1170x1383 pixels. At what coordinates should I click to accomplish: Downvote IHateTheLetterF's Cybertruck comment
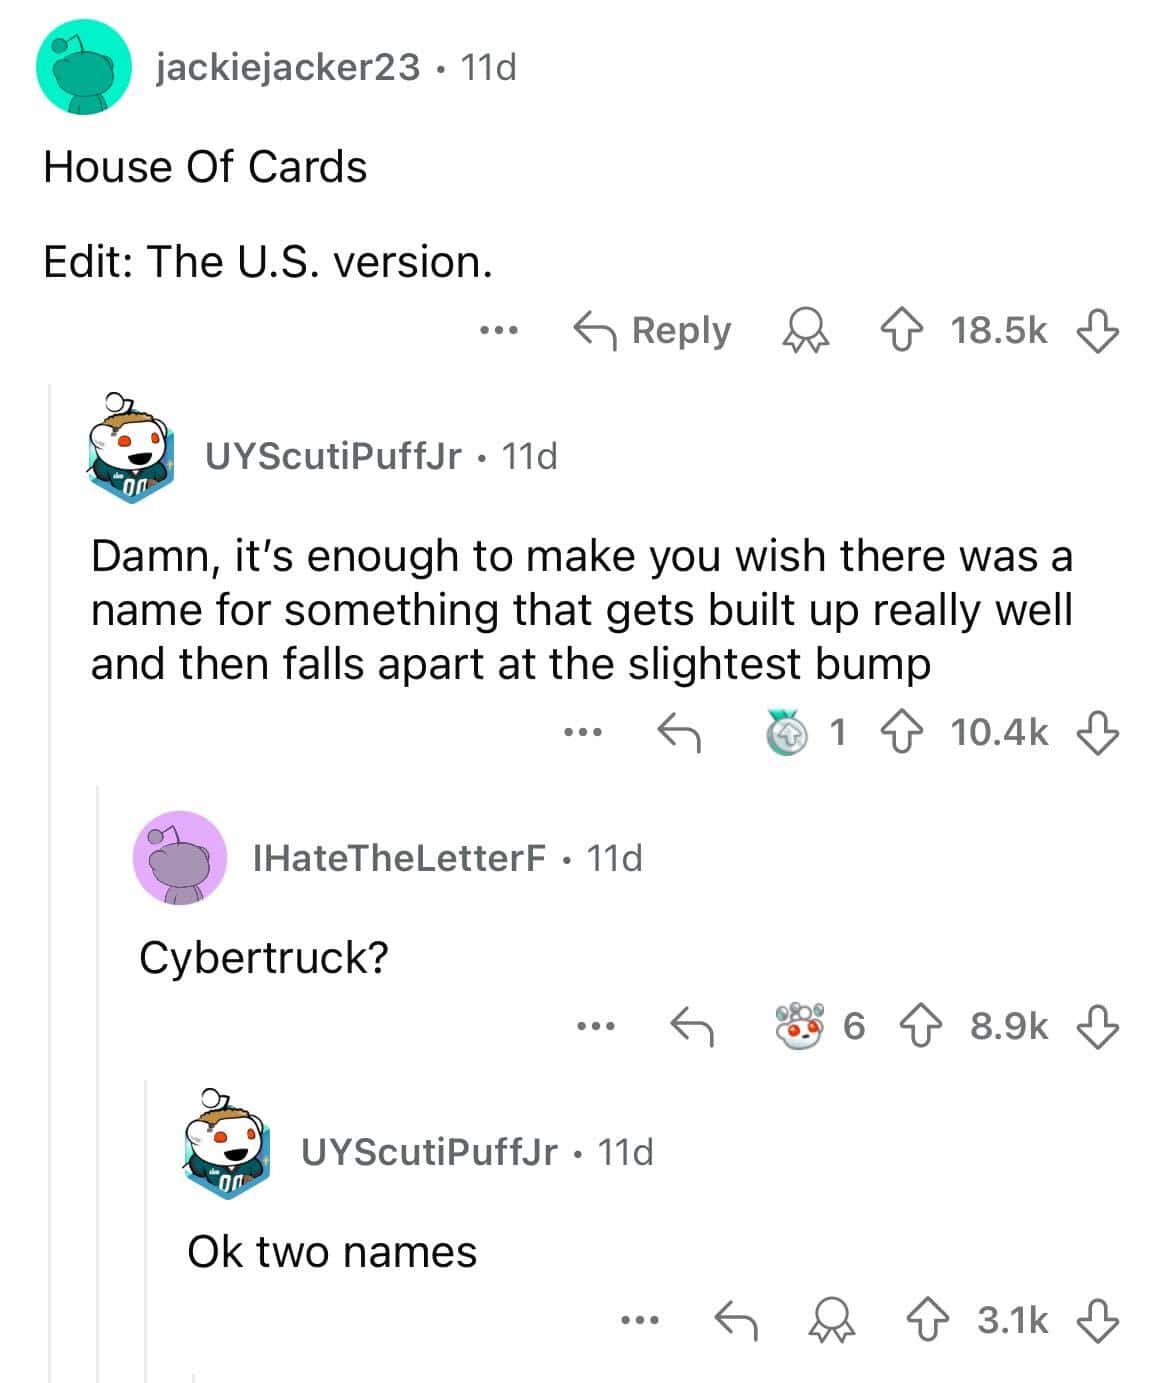(x=1097, y=1026)
